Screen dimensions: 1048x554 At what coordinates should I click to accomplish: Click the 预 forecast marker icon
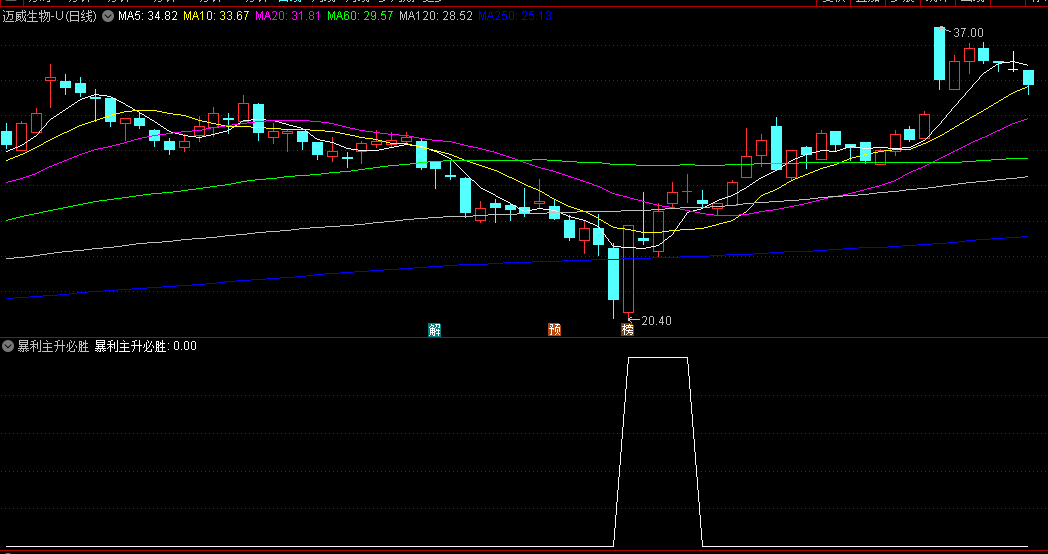554,329
